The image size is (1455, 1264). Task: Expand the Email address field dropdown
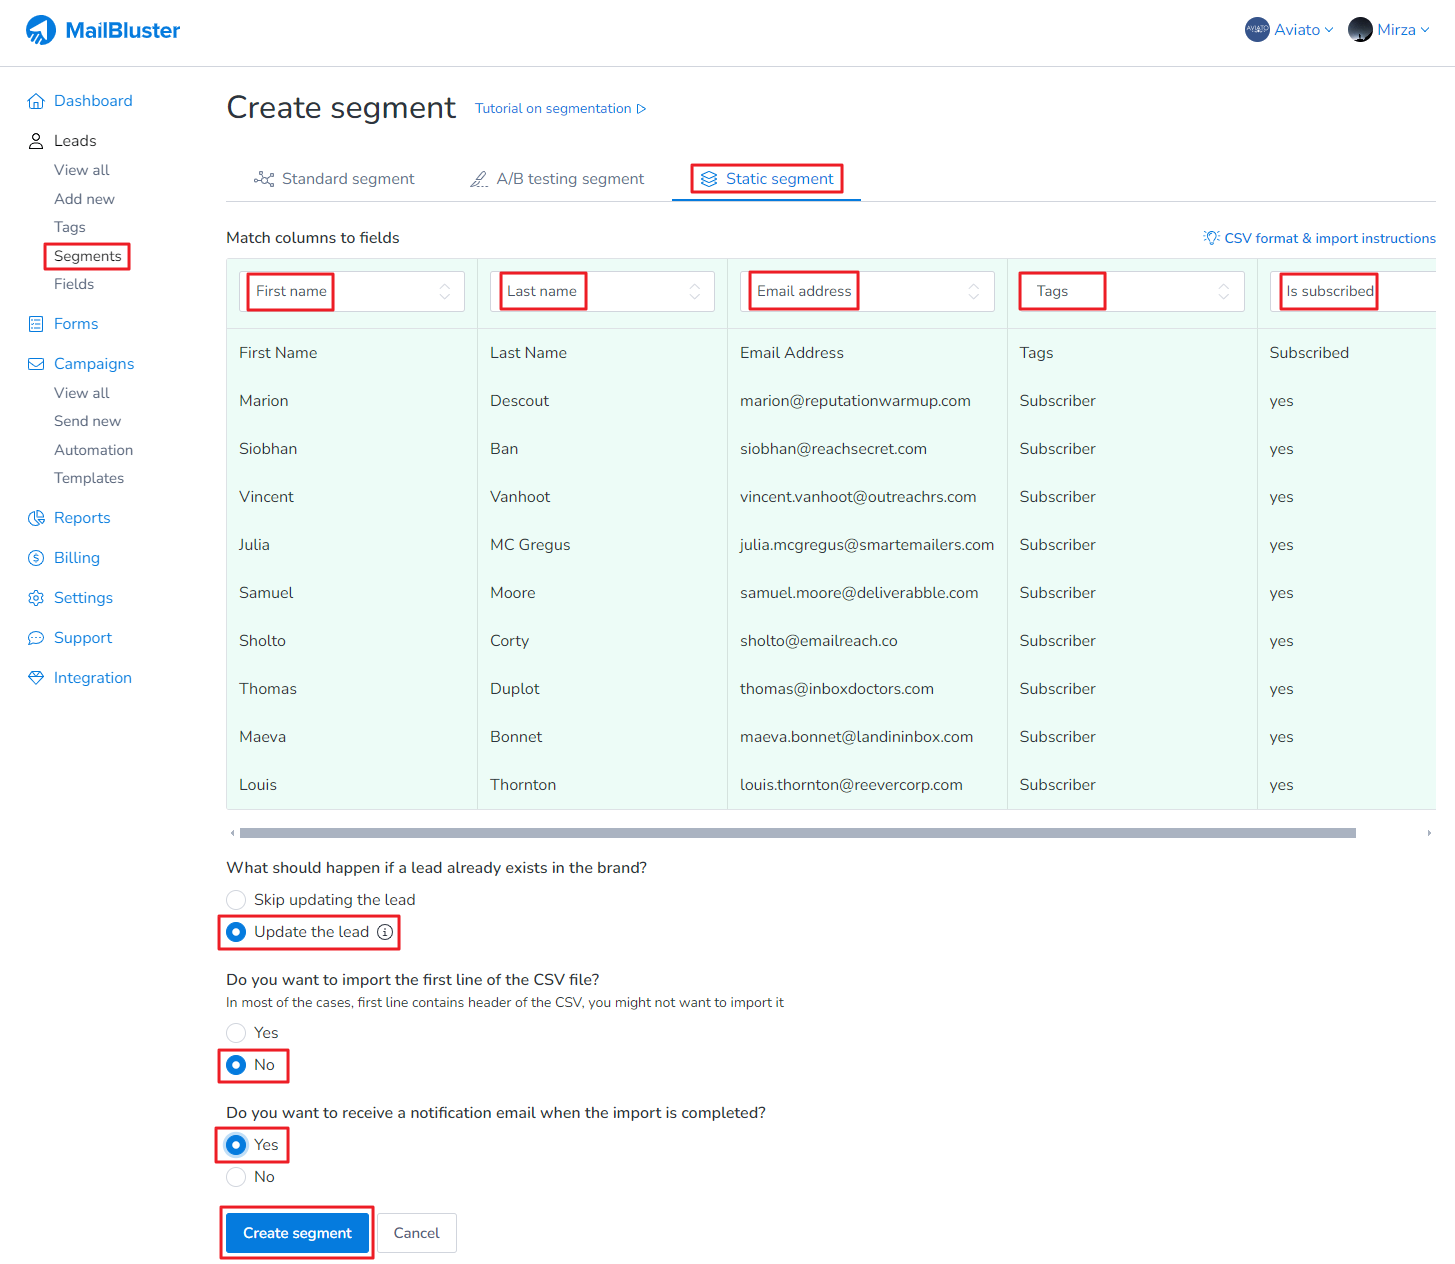coord(867,291)
